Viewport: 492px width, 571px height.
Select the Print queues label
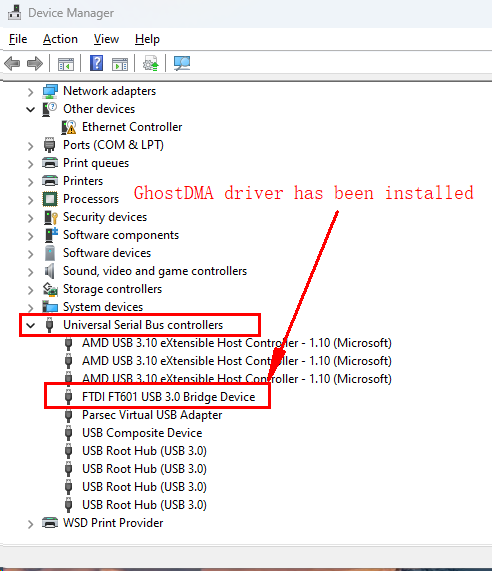point(96,163)
